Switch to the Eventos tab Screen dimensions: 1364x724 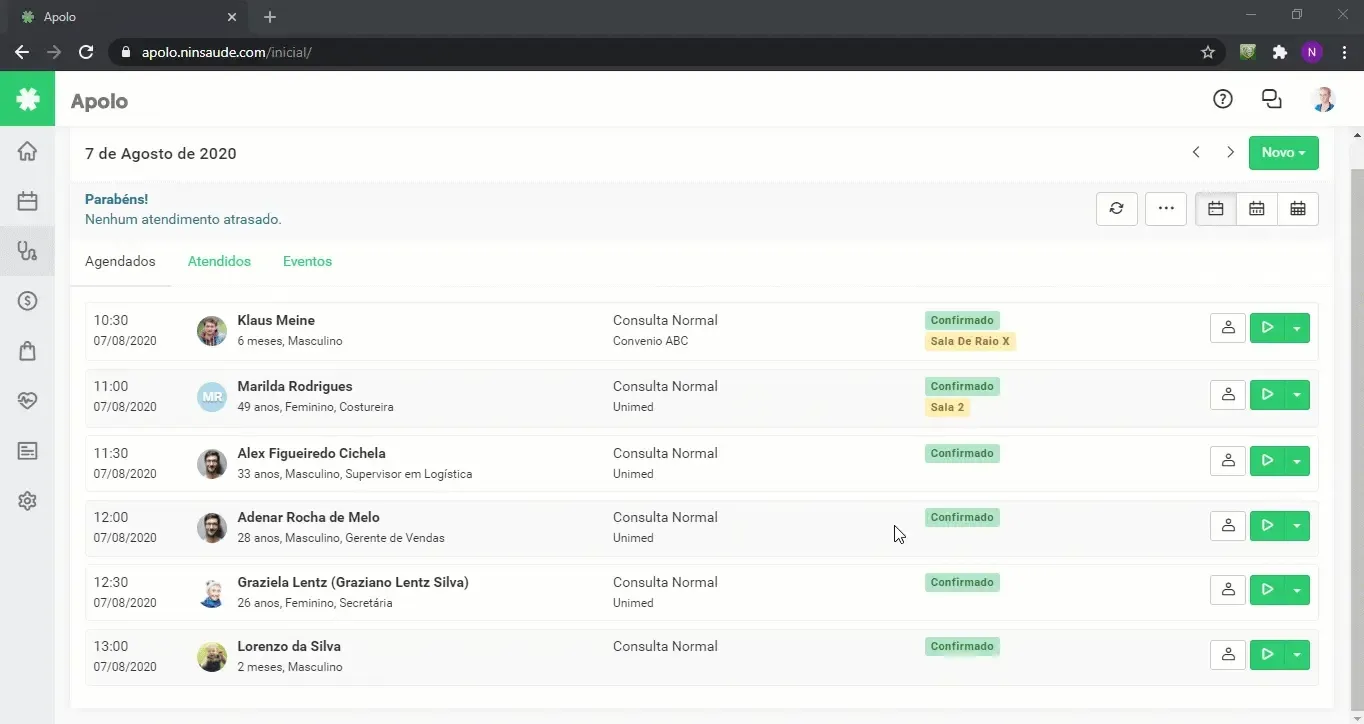click(x=307, y=262)
